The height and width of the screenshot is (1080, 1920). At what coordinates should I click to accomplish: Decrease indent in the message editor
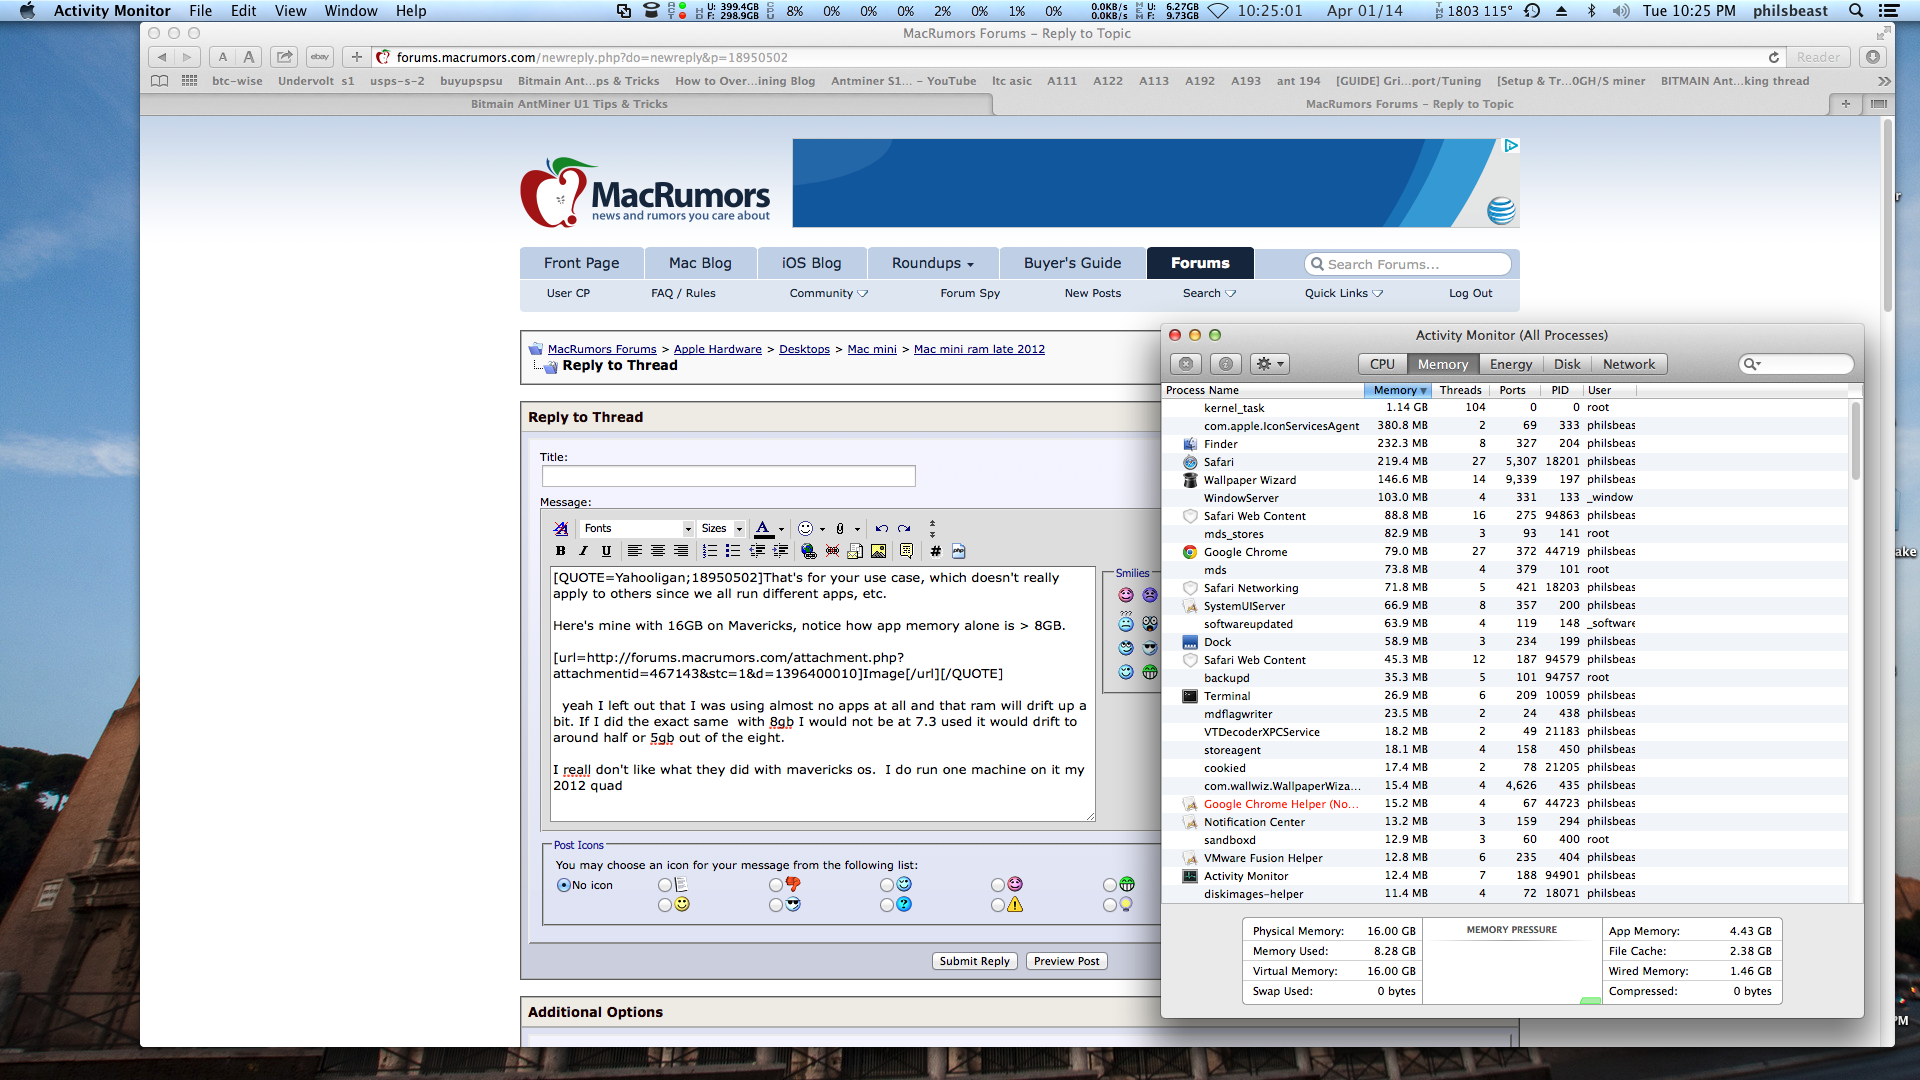pos(757,551)
